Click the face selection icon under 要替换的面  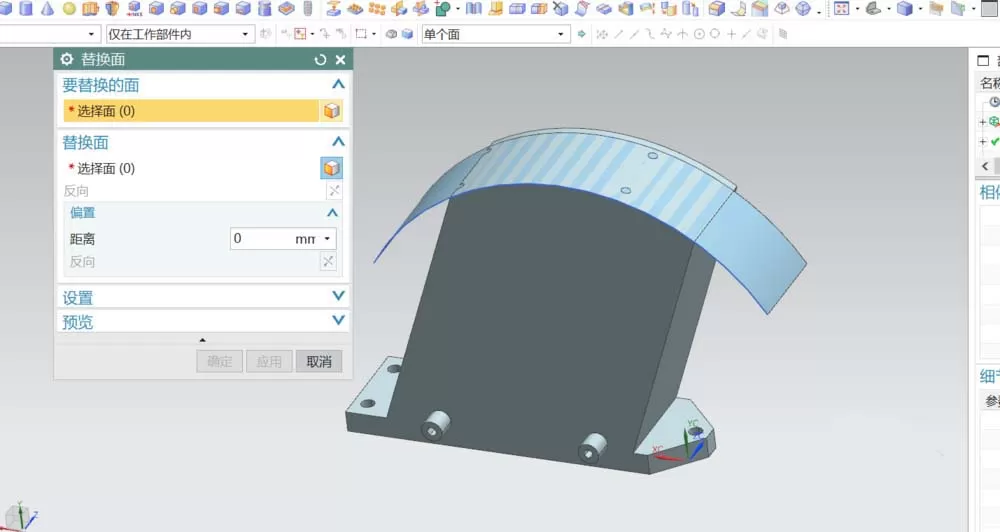pos(332,110)
